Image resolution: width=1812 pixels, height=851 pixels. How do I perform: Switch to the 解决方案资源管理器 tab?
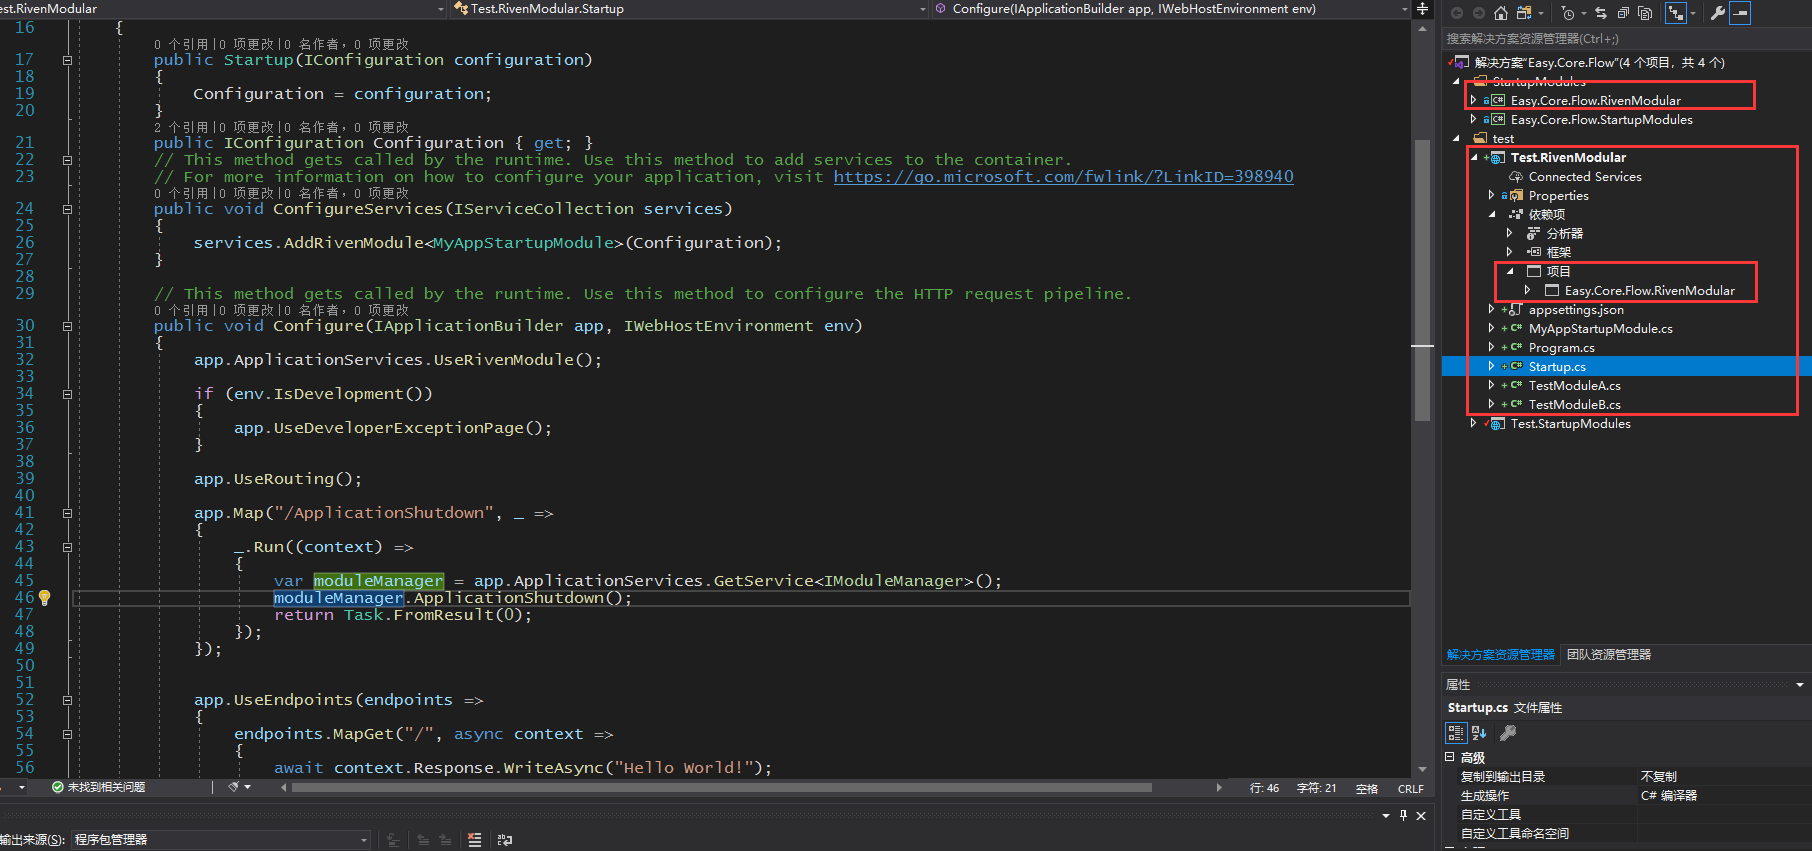(1500, 655)
